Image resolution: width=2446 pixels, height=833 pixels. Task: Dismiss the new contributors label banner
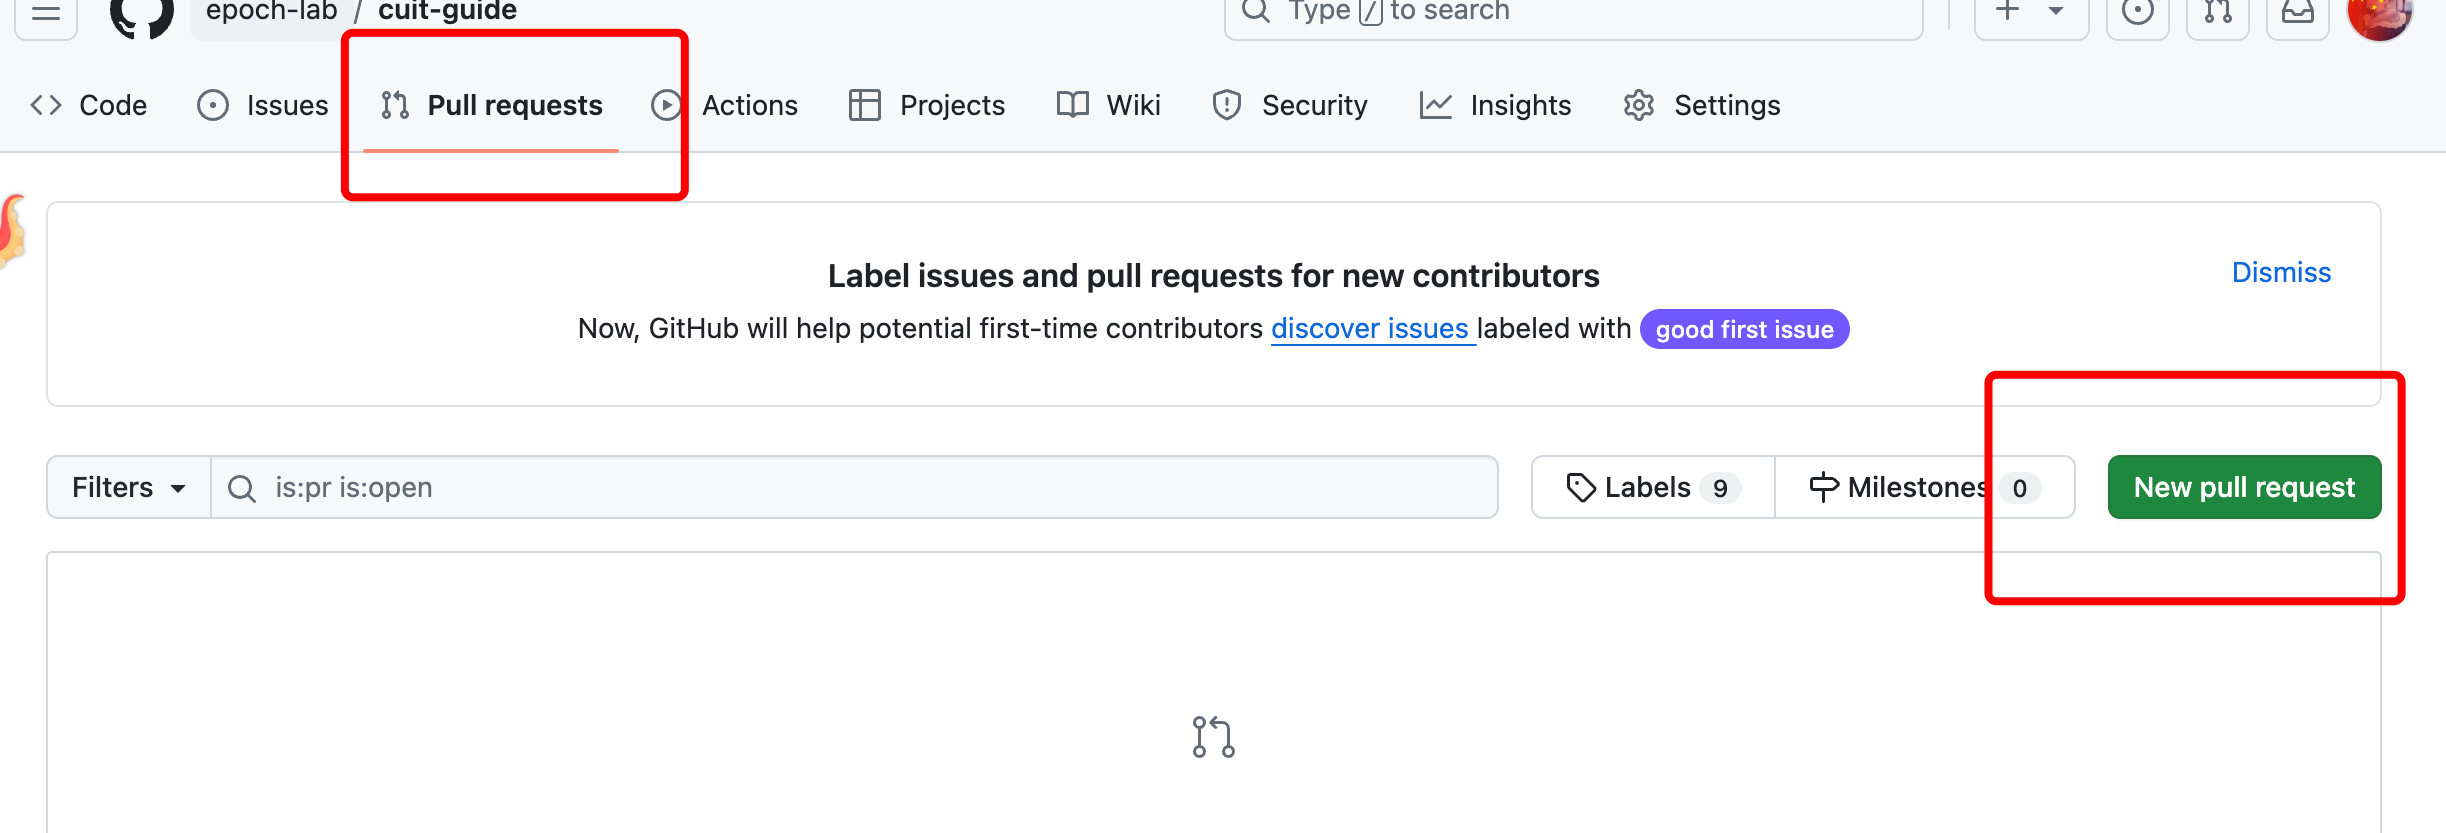[x=2281, y=273]
